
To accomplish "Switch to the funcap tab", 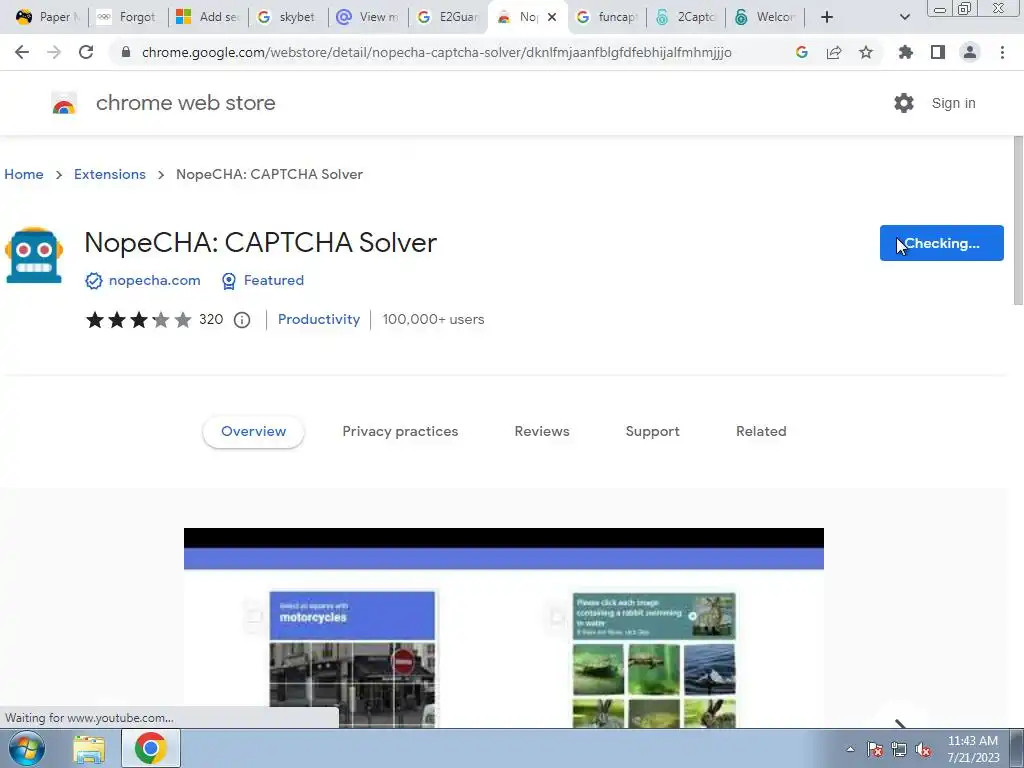I will point(607,17).
